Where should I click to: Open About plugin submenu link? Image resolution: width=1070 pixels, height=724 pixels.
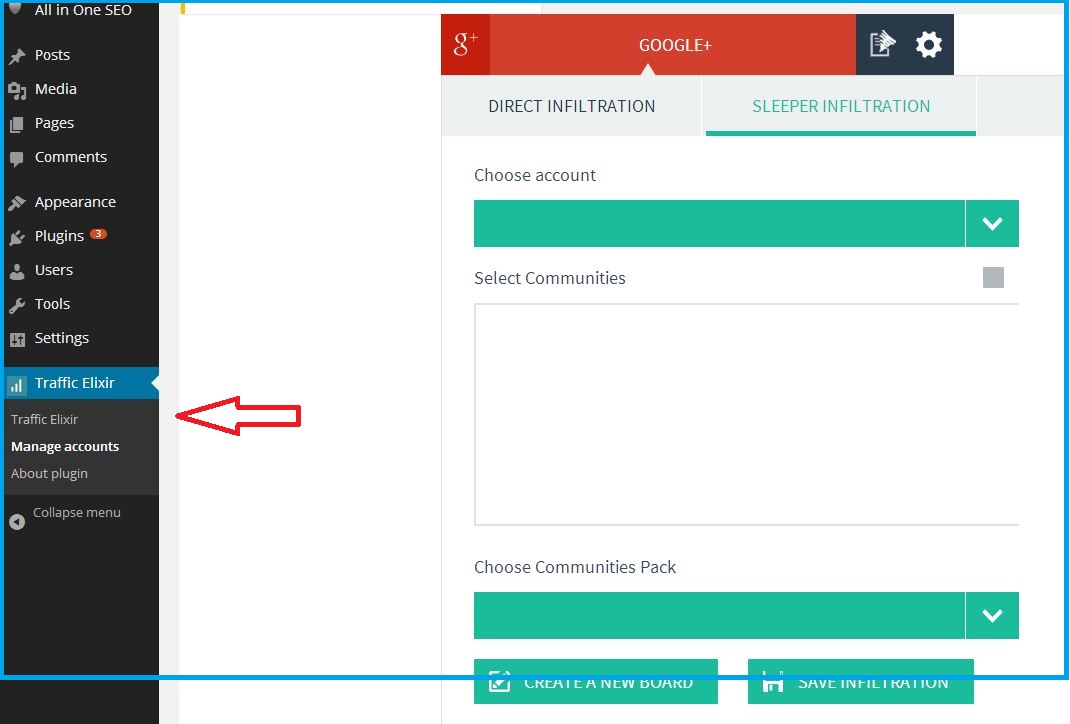(x=49, y=474)
